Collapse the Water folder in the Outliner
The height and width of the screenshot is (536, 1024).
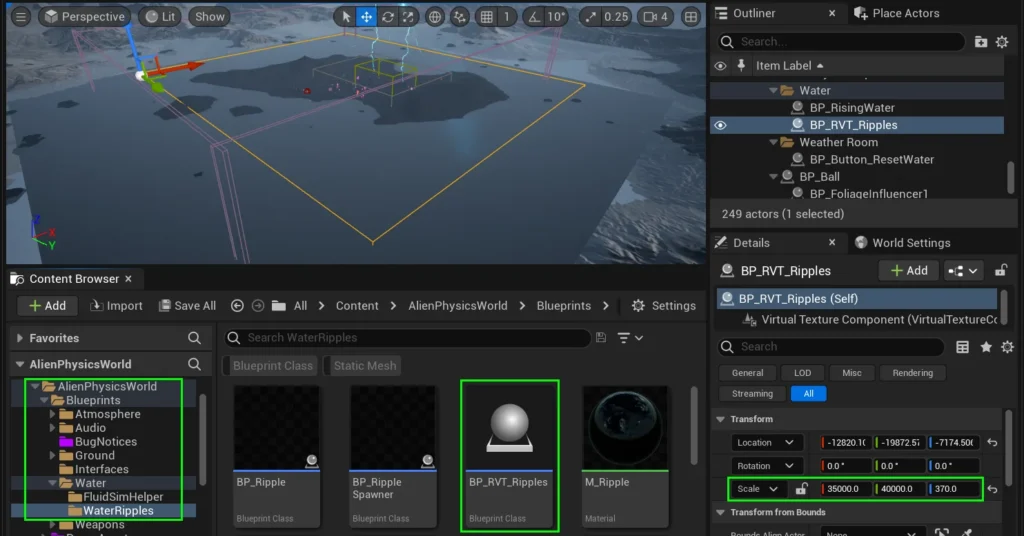coord(774,90)
